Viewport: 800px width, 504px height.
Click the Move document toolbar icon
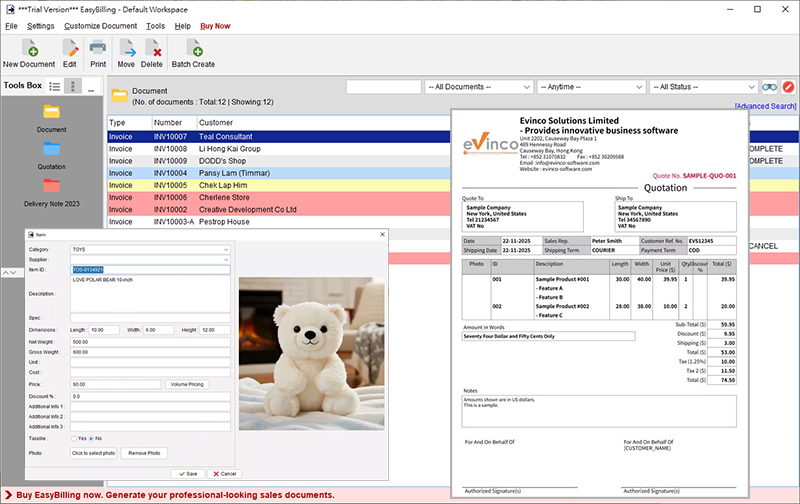click(126, 53)
